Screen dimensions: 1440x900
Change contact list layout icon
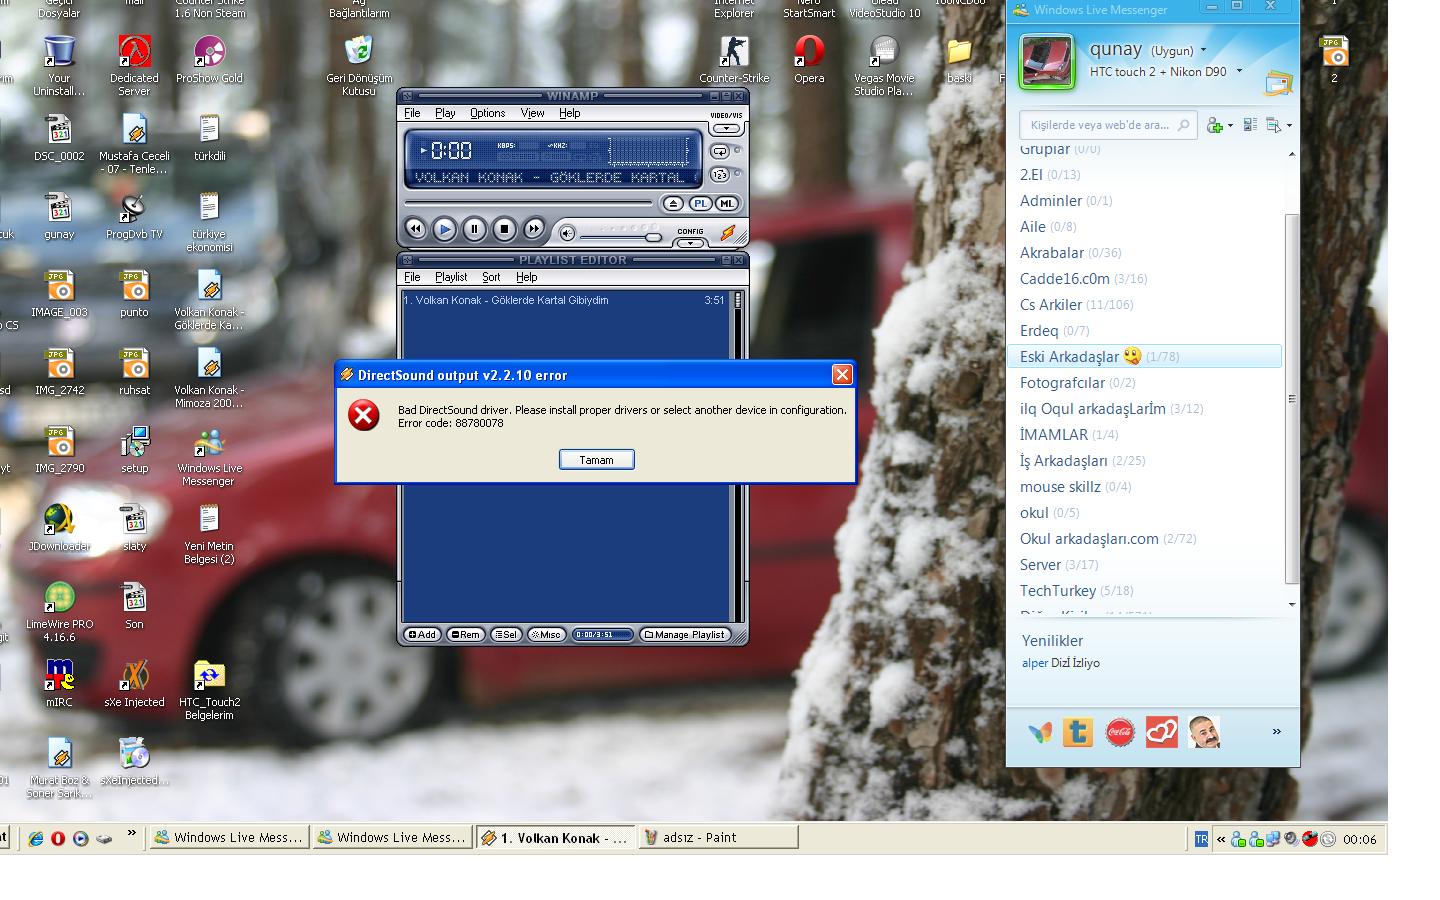[x=1251, y=125]
